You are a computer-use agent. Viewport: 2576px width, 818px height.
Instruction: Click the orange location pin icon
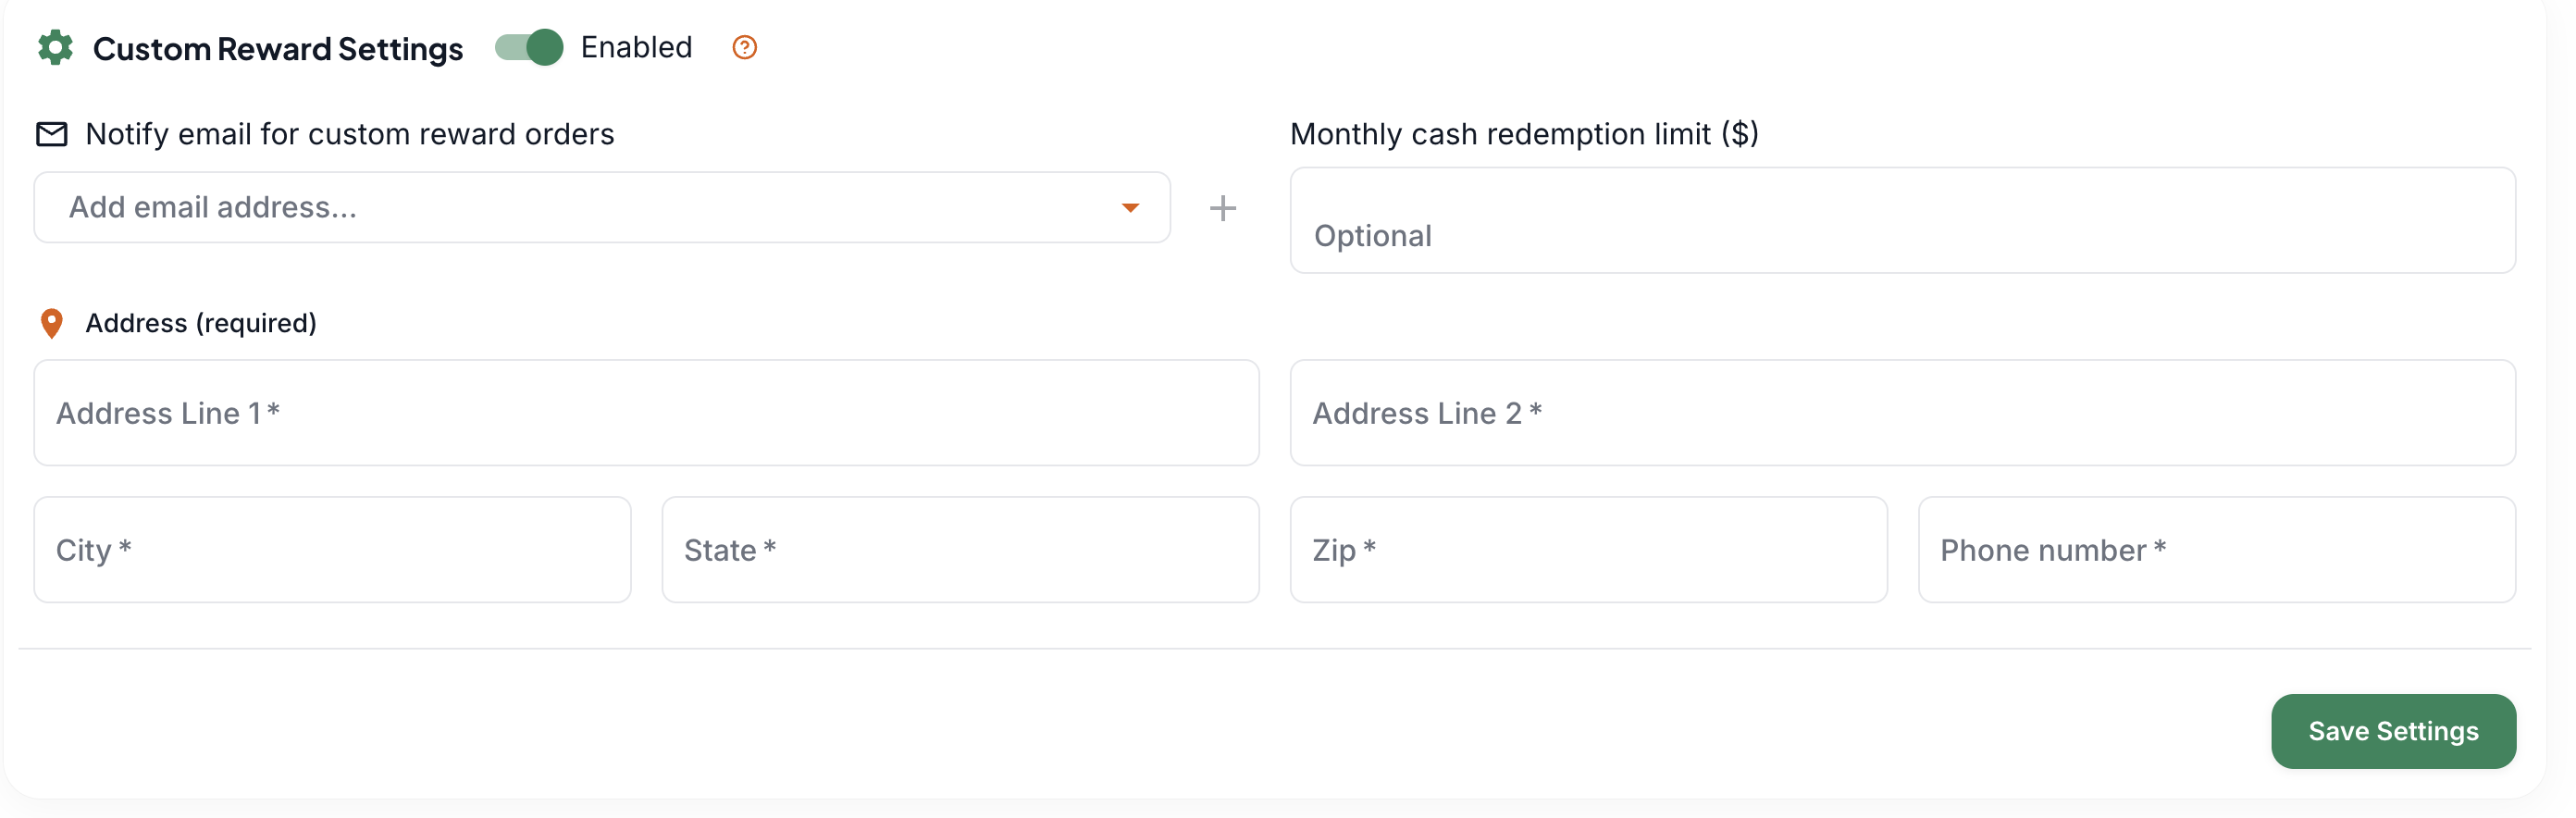pos(52,323)
